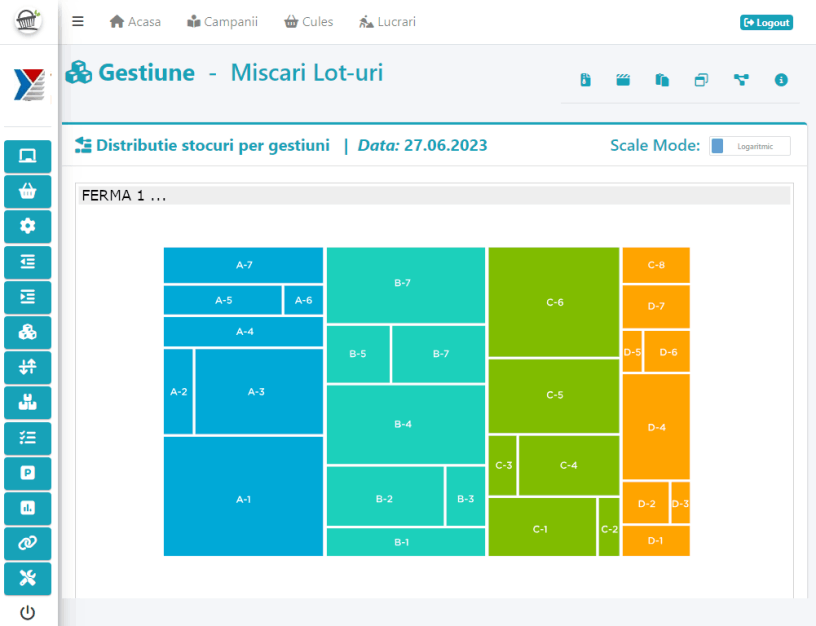This screenshot has height=626, width=816.
Task: Click the link chain sidebar icon
Action: [28, 542]
